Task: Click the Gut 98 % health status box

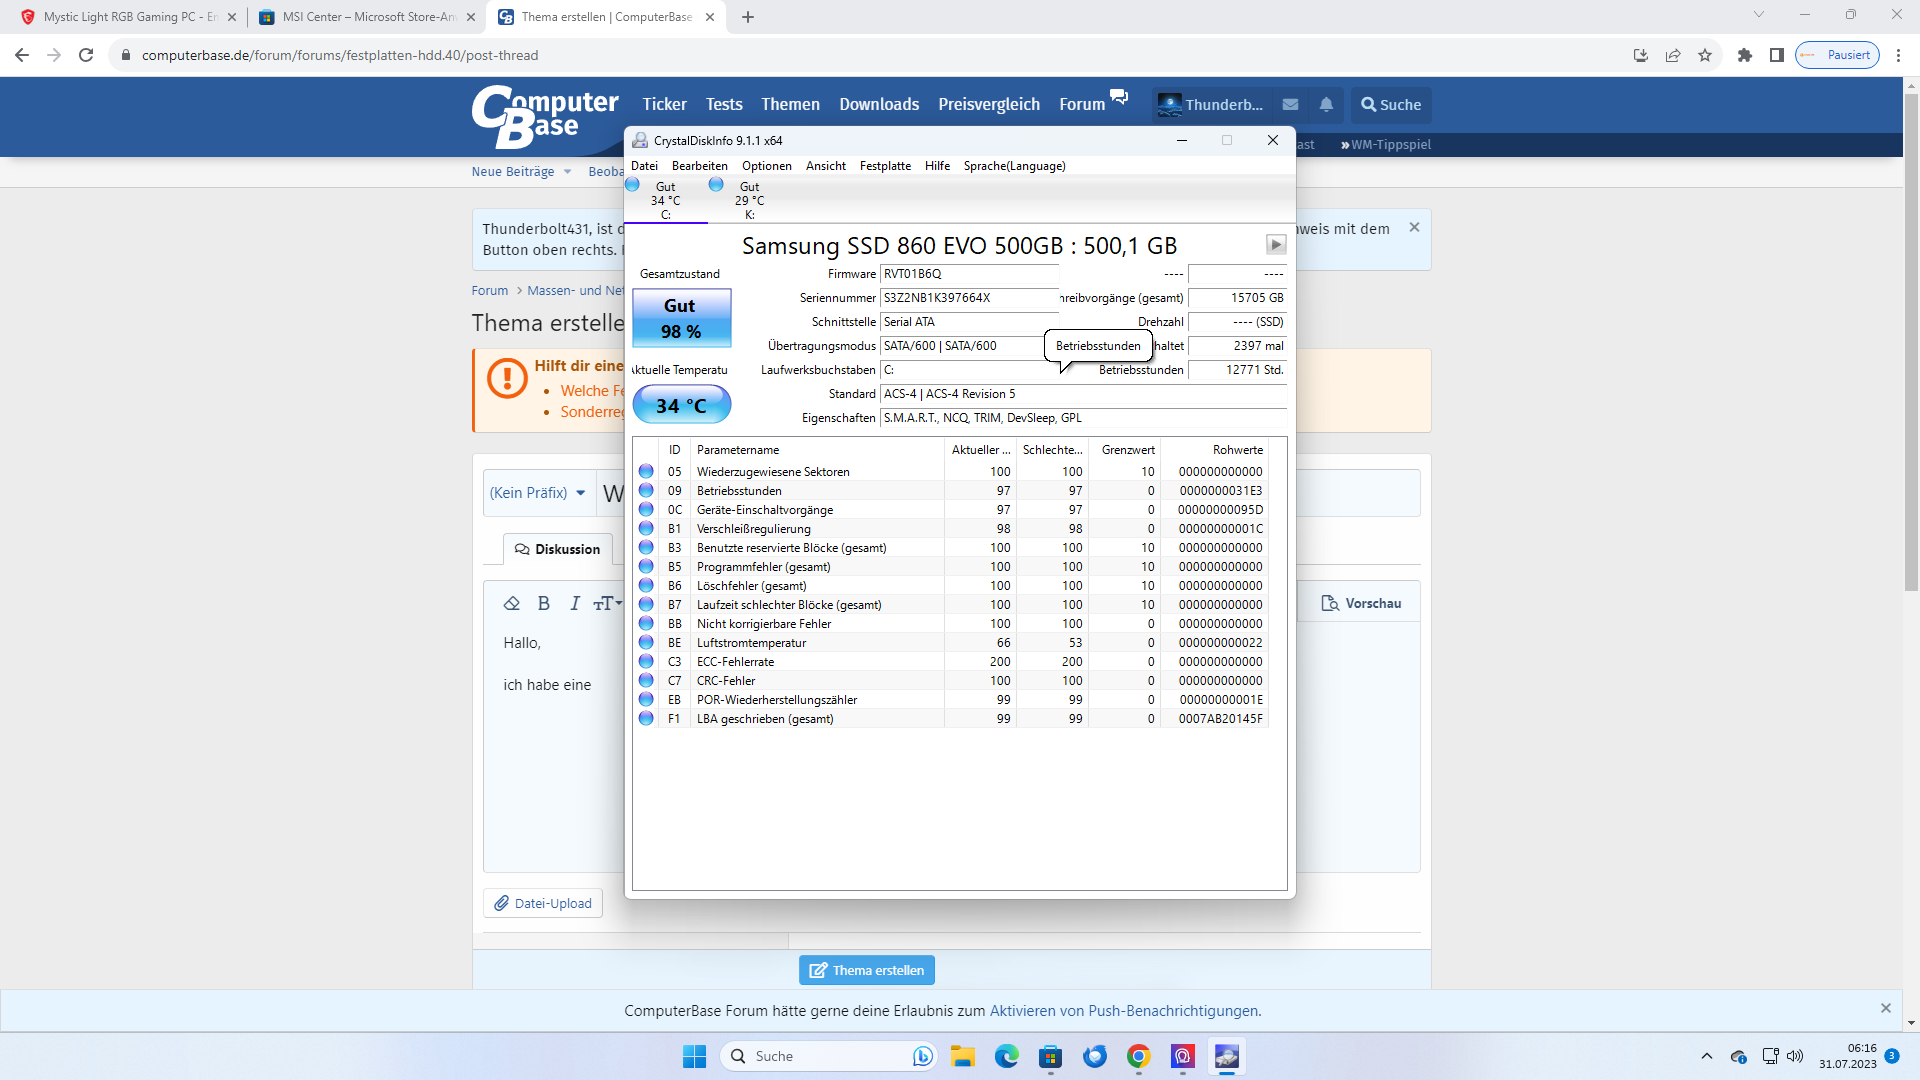Action: click(x=681, y=318)
